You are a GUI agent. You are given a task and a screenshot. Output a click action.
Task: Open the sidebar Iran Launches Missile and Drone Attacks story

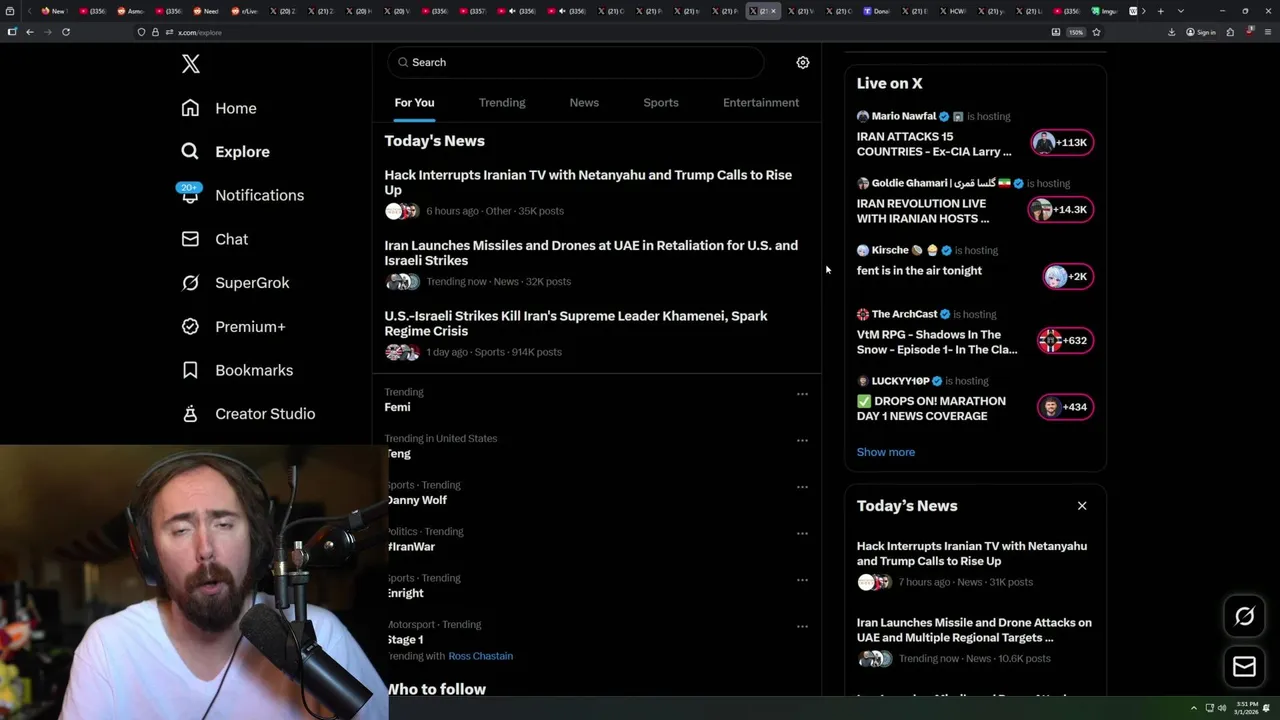tap(974, 630)
